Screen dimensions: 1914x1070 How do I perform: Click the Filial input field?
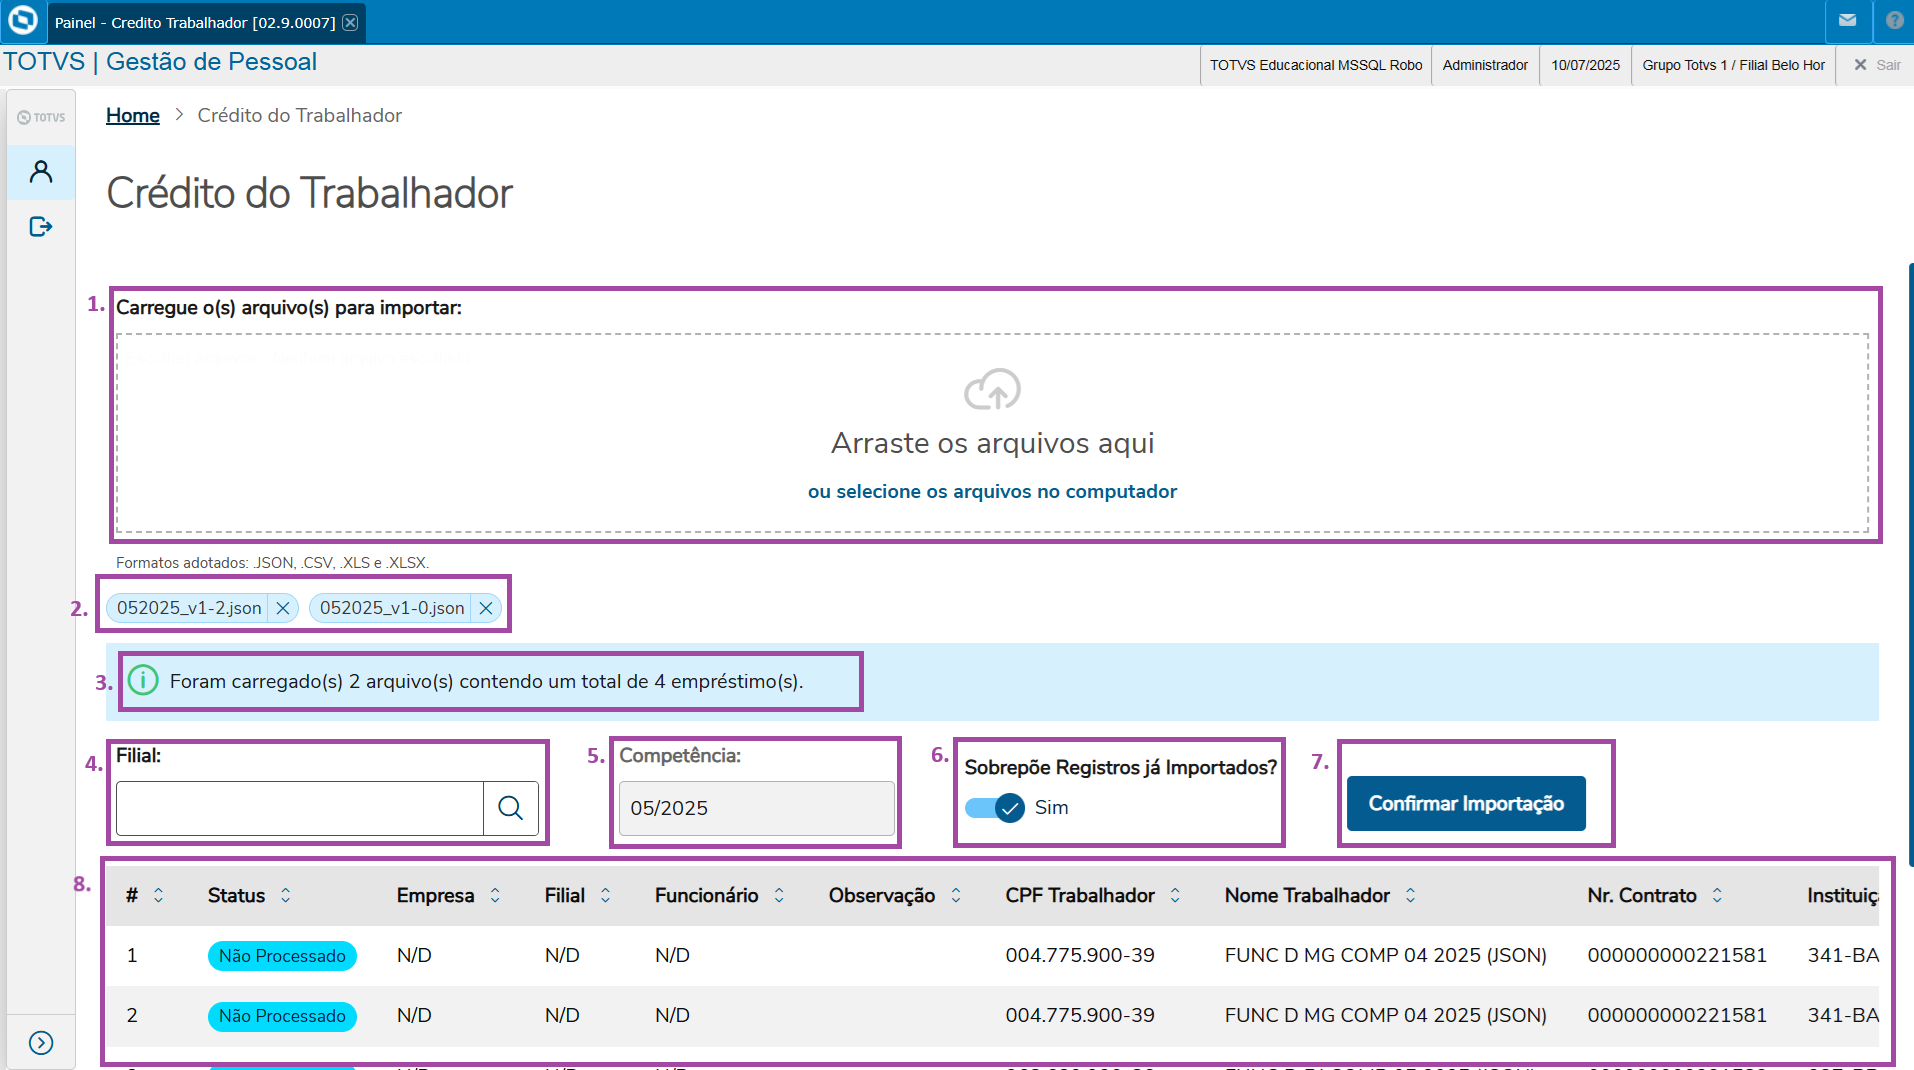[x=300, y=808]
